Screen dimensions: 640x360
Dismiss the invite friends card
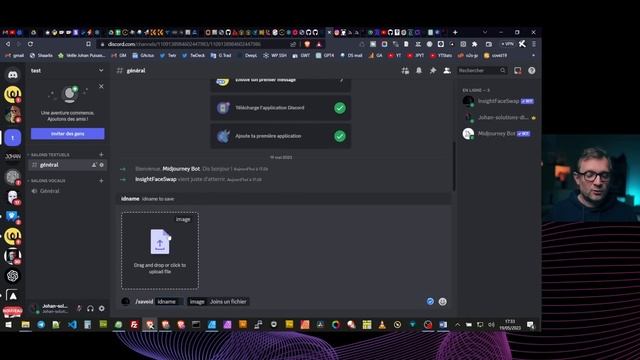101,86
